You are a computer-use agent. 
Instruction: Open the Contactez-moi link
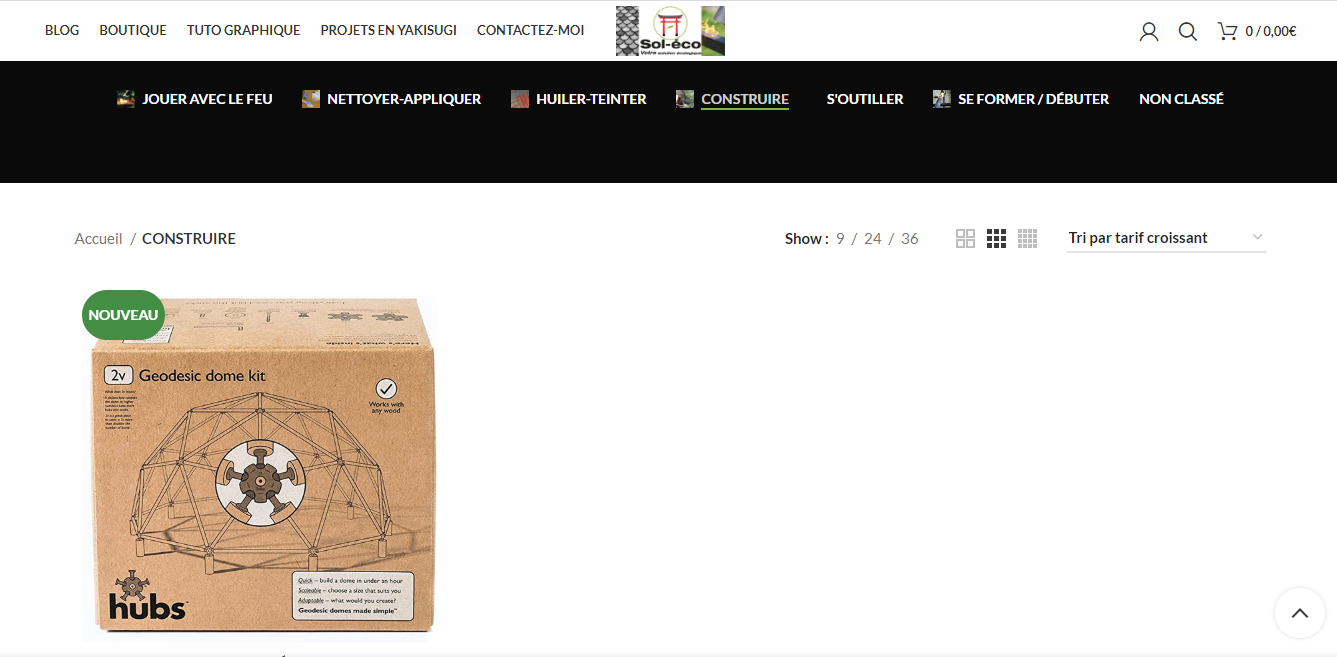point(530,30)
